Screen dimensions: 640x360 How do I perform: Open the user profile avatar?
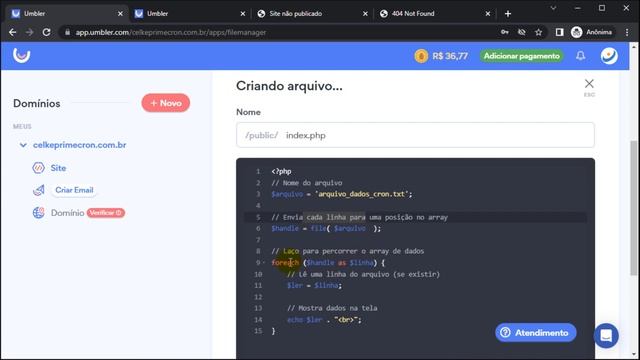[609, 56]
